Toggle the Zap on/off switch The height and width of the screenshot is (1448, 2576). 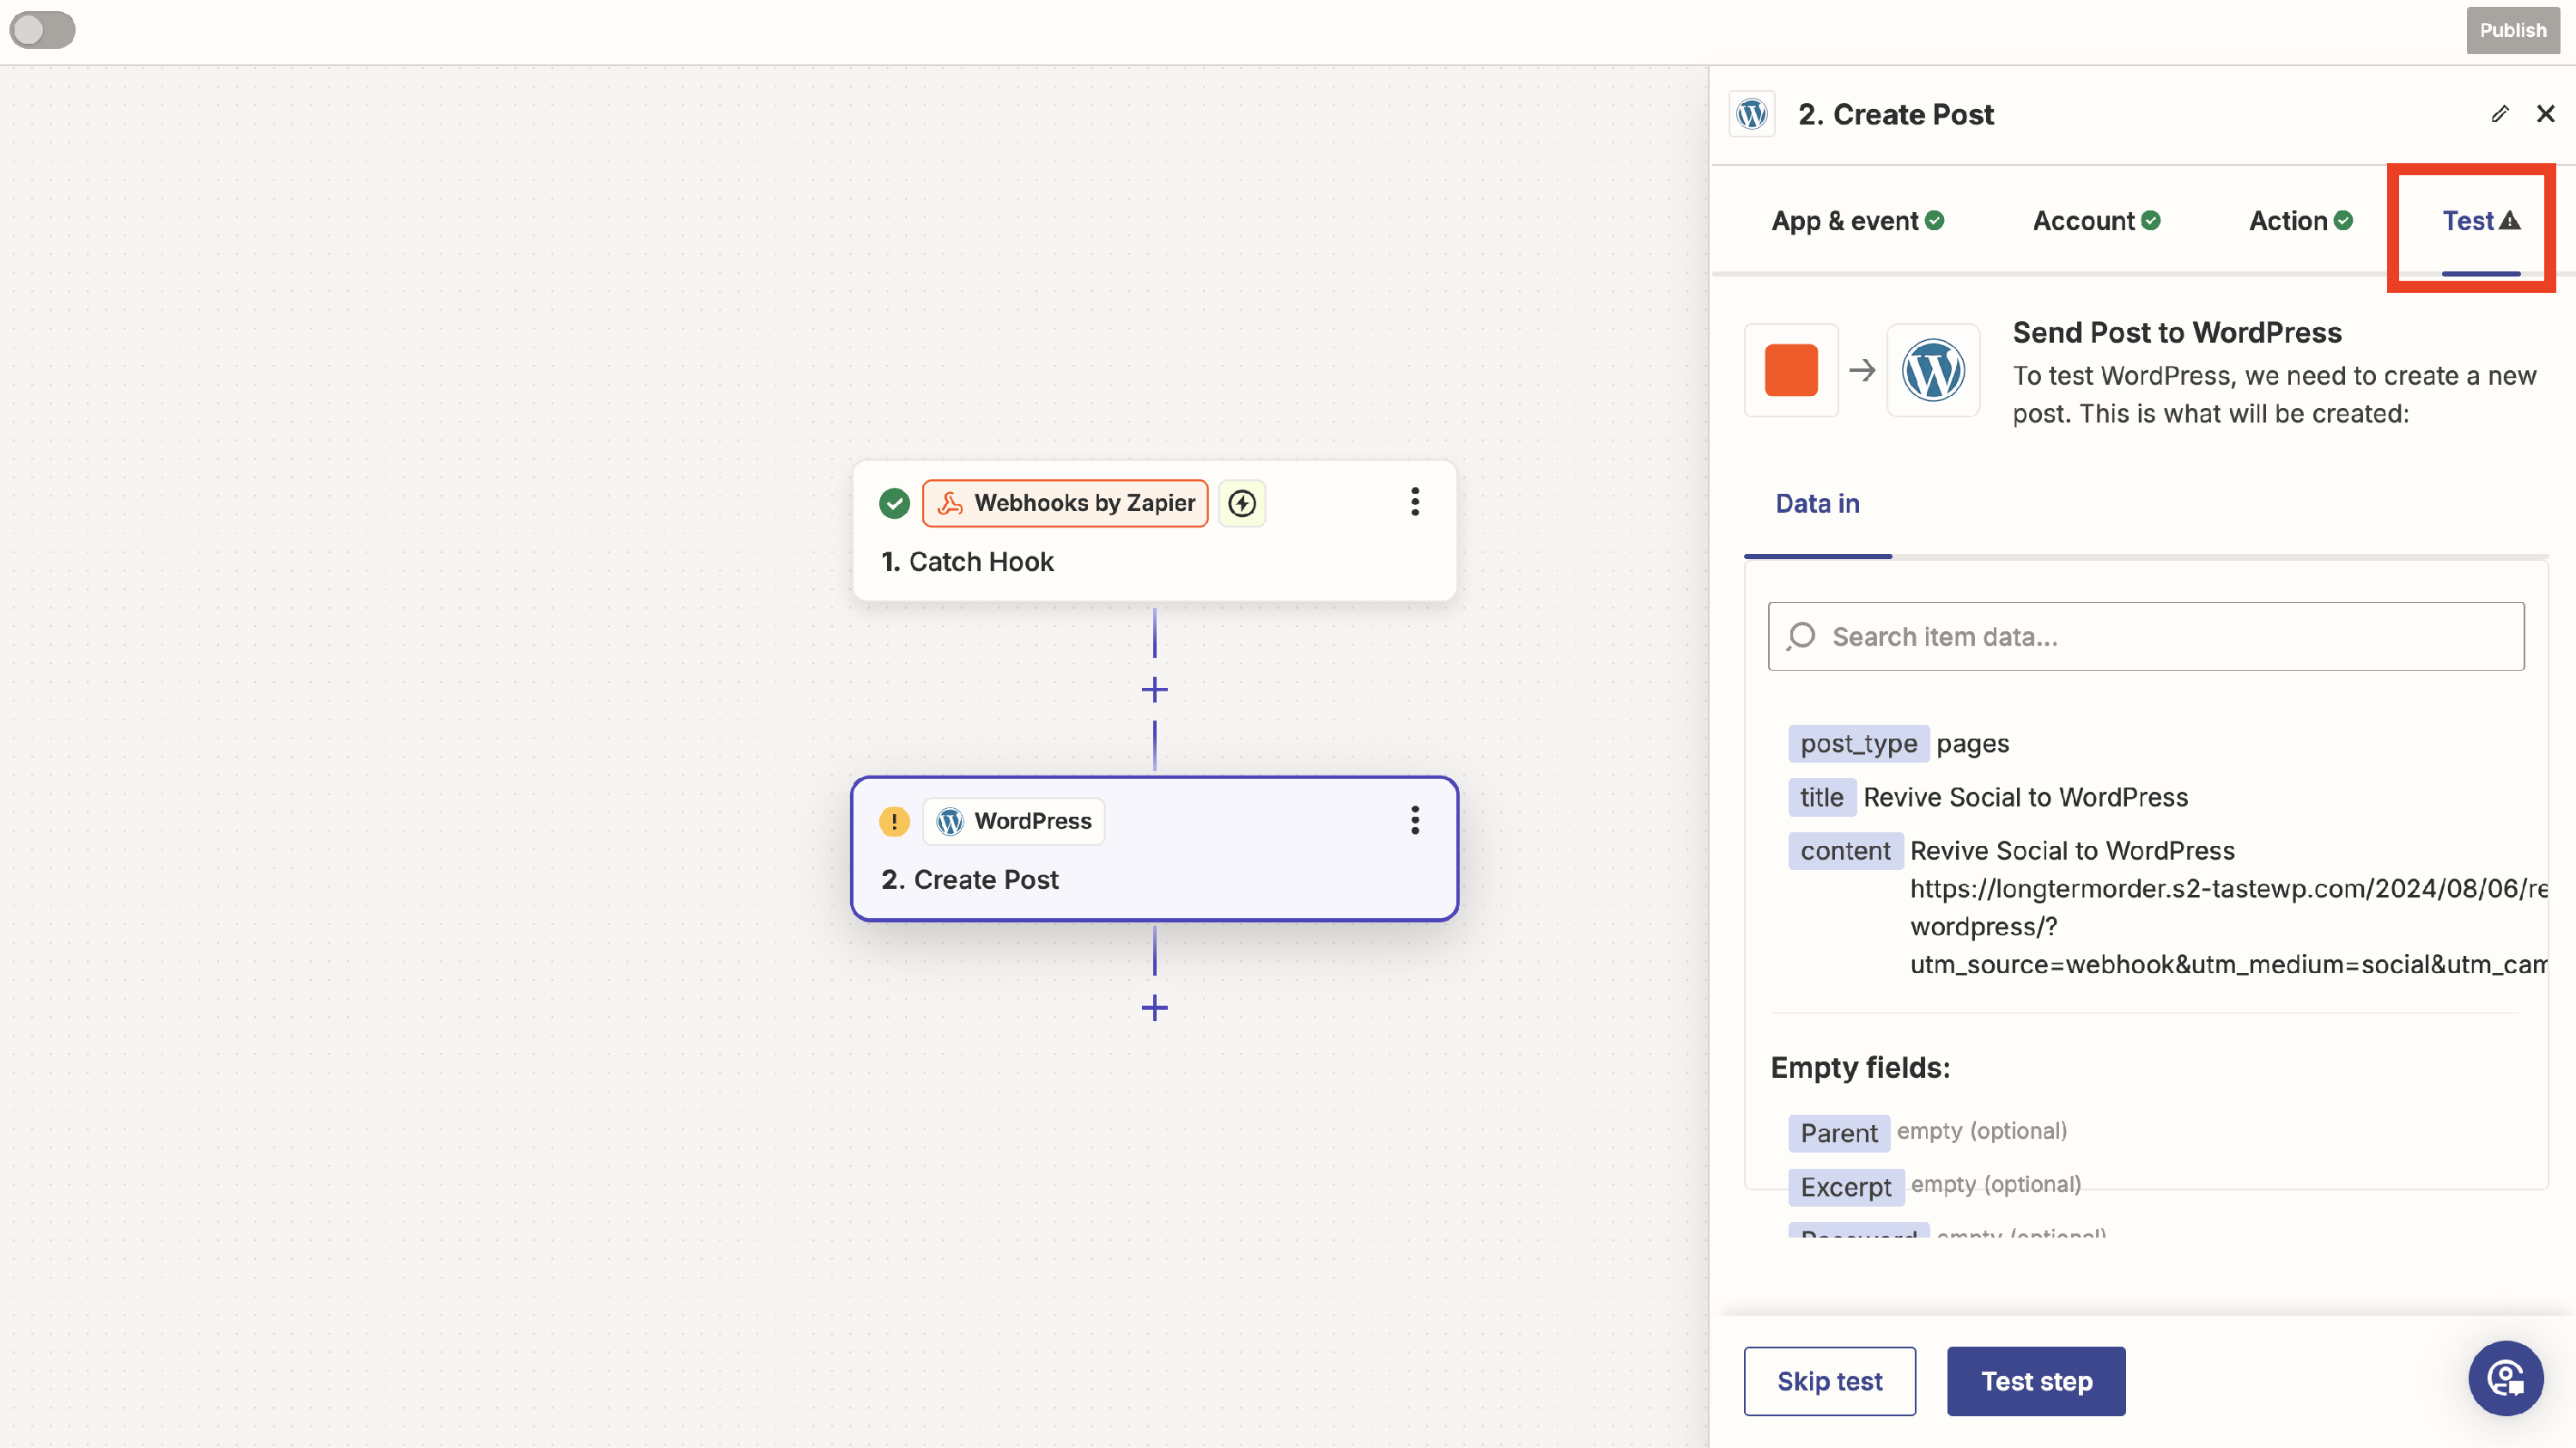click(x=42, y=30)
